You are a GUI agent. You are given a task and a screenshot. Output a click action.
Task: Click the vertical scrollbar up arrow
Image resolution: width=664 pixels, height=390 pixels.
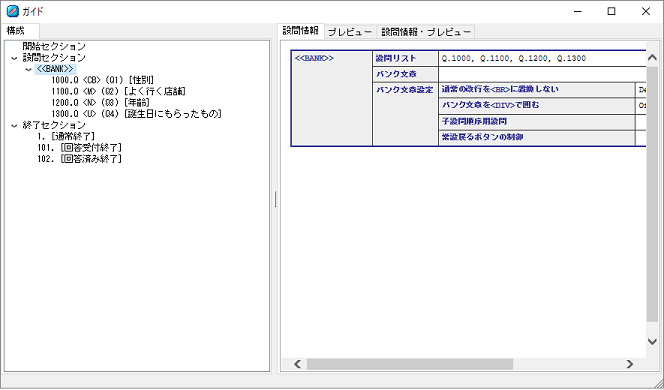coord(652,58)
